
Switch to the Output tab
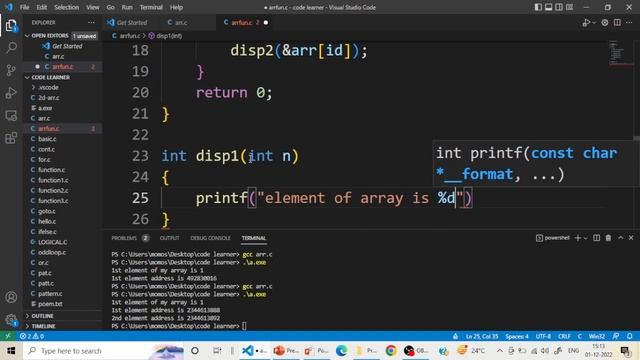coord(169,238)
